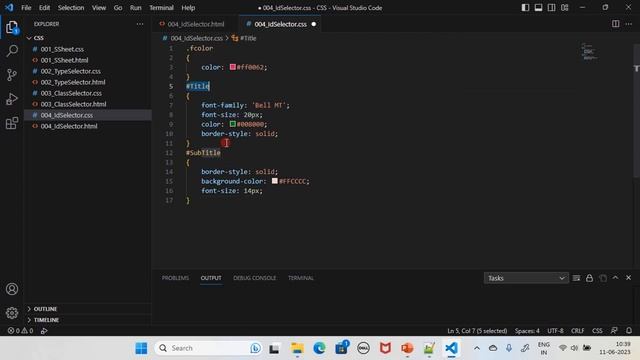The image size is (640, 360).
Task: Close the bottom panel
Action: (629, 278)
